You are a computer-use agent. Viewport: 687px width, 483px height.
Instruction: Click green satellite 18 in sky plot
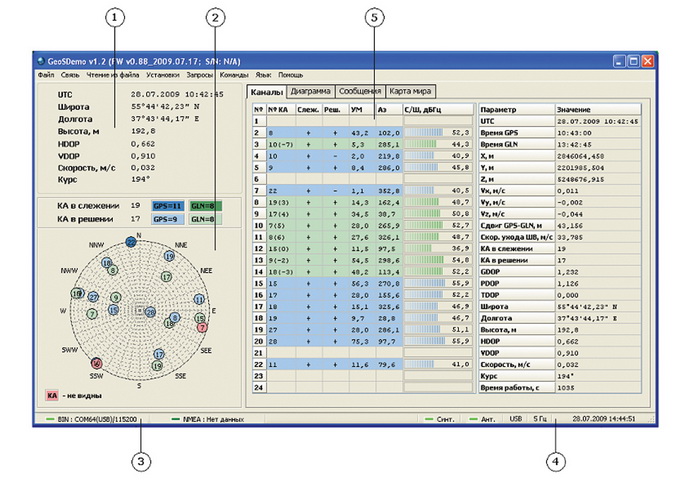coord(169,323)
